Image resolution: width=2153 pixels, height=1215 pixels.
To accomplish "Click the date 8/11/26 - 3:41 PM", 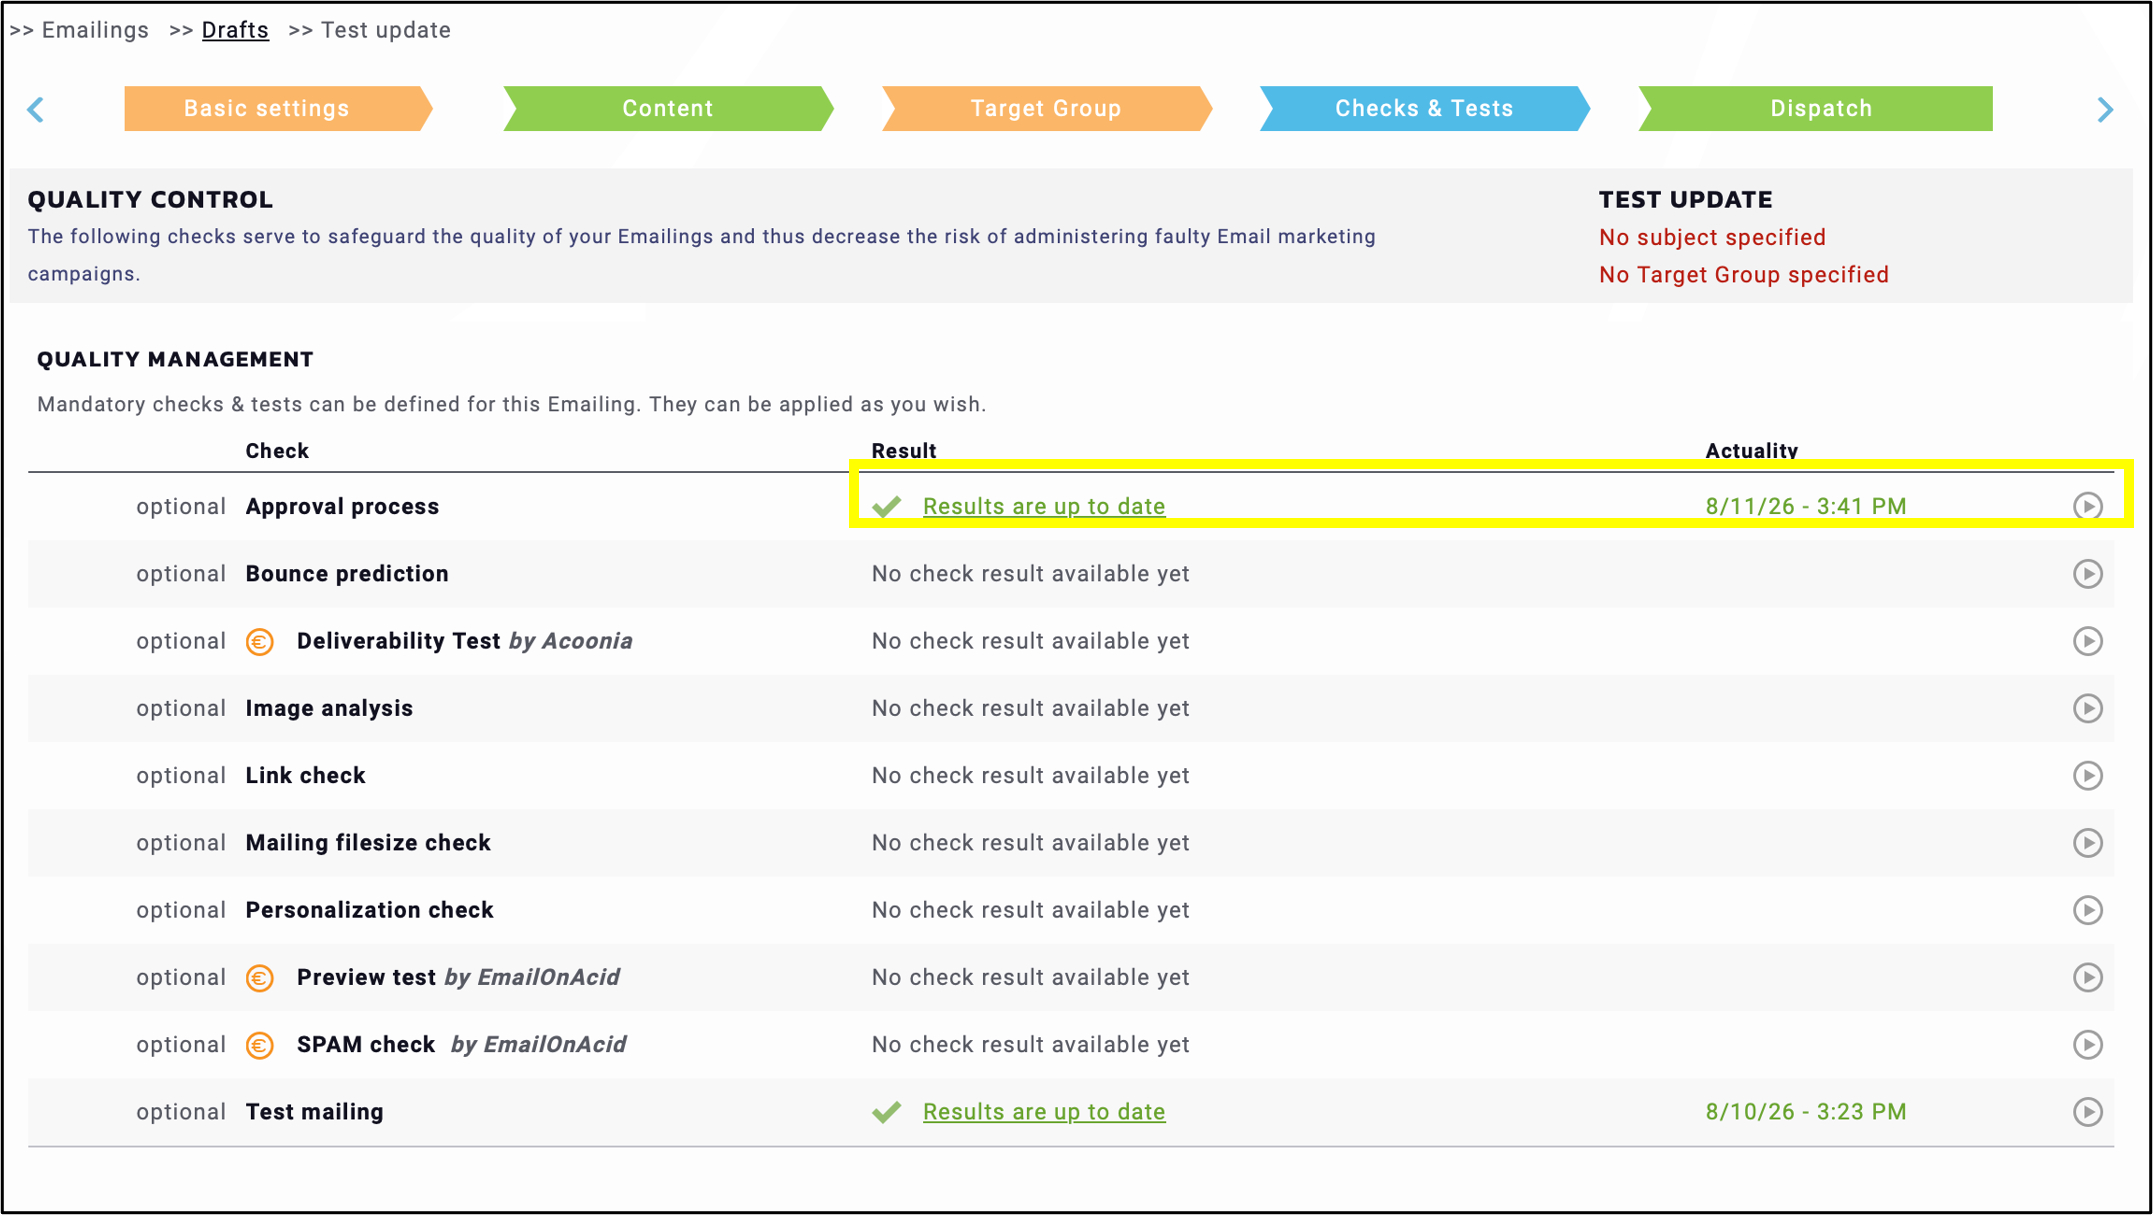I will [x=1806, y=506].
